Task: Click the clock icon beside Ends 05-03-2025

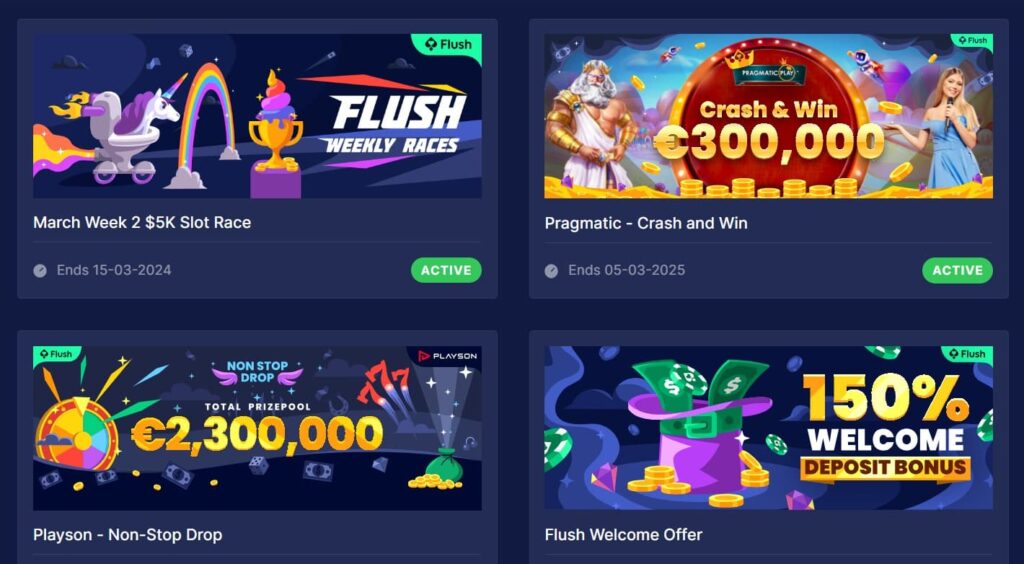Action: tap(551, 270)
